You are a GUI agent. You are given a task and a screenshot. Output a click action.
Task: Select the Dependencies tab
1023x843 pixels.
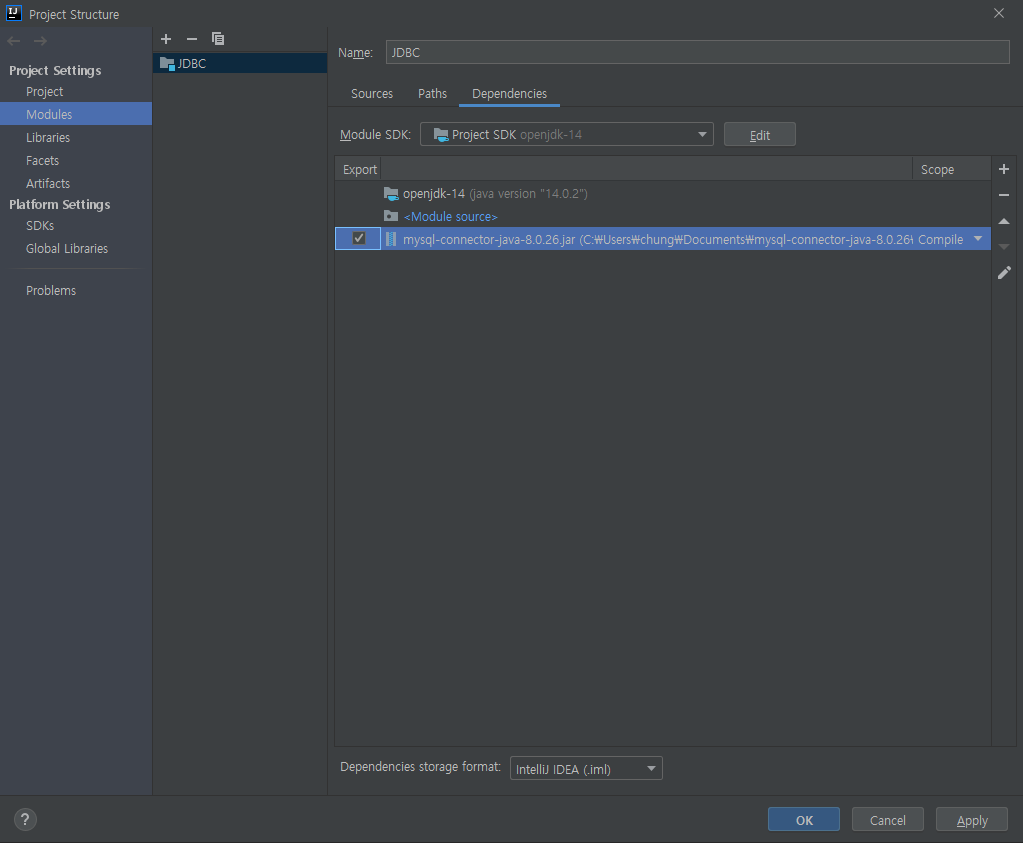click(509, 93)
